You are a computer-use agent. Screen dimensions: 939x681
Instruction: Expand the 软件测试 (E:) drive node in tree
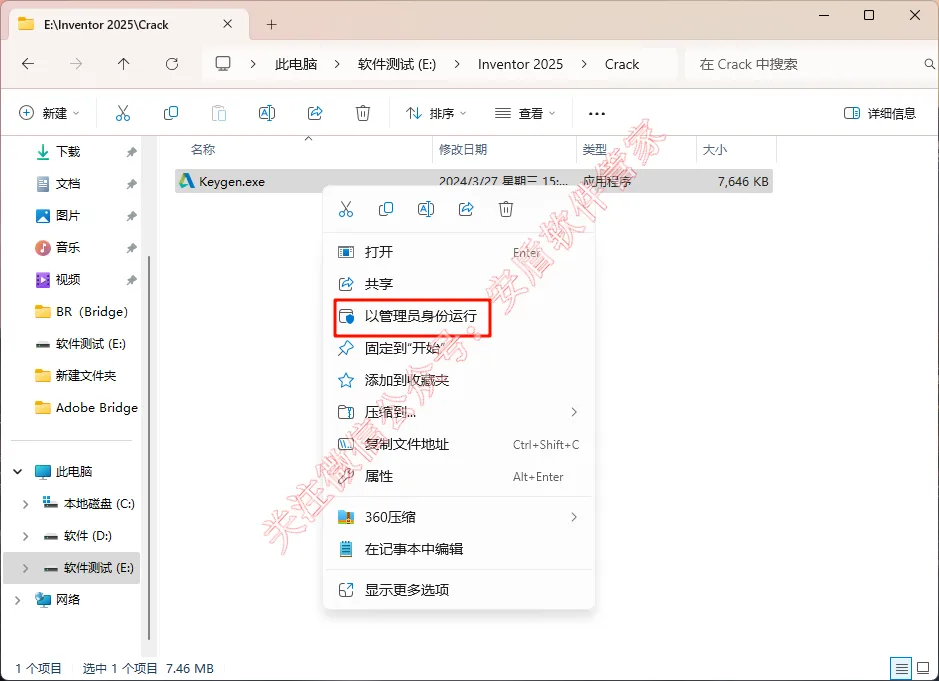click(x=25, y=568)
